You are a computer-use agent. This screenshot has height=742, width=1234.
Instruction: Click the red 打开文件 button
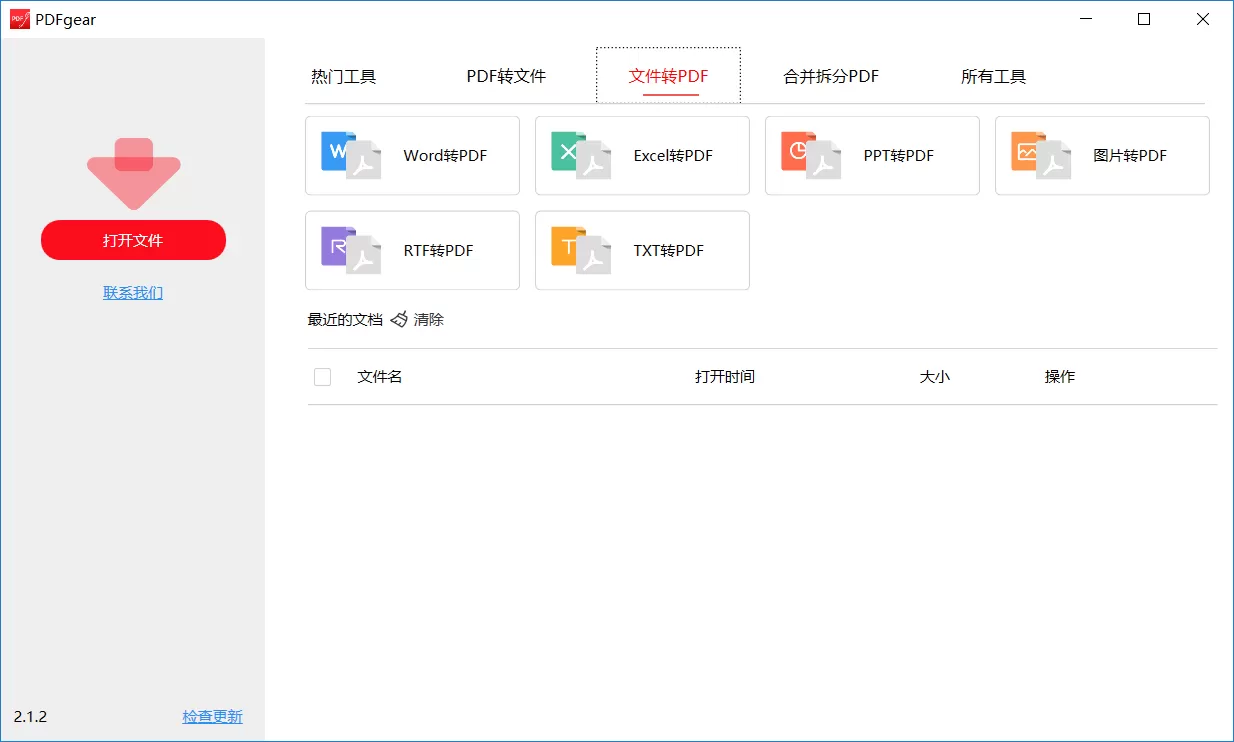coord(133,240)
